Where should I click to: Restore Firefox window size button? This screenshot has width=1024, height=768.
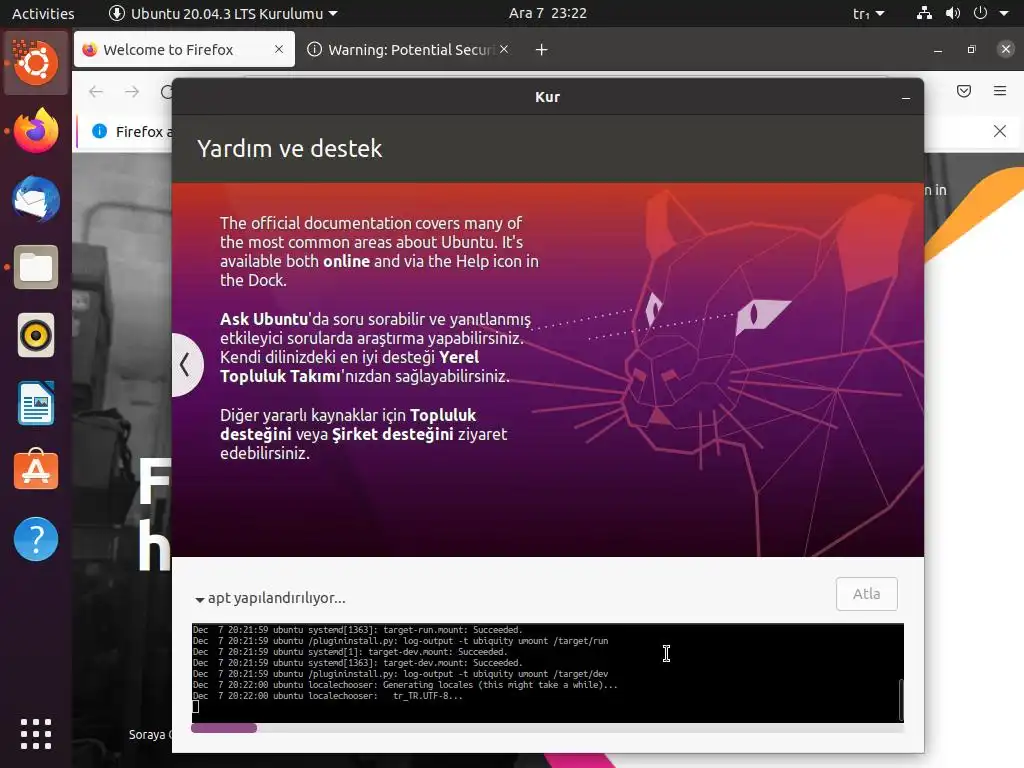(x=972, y=50)
